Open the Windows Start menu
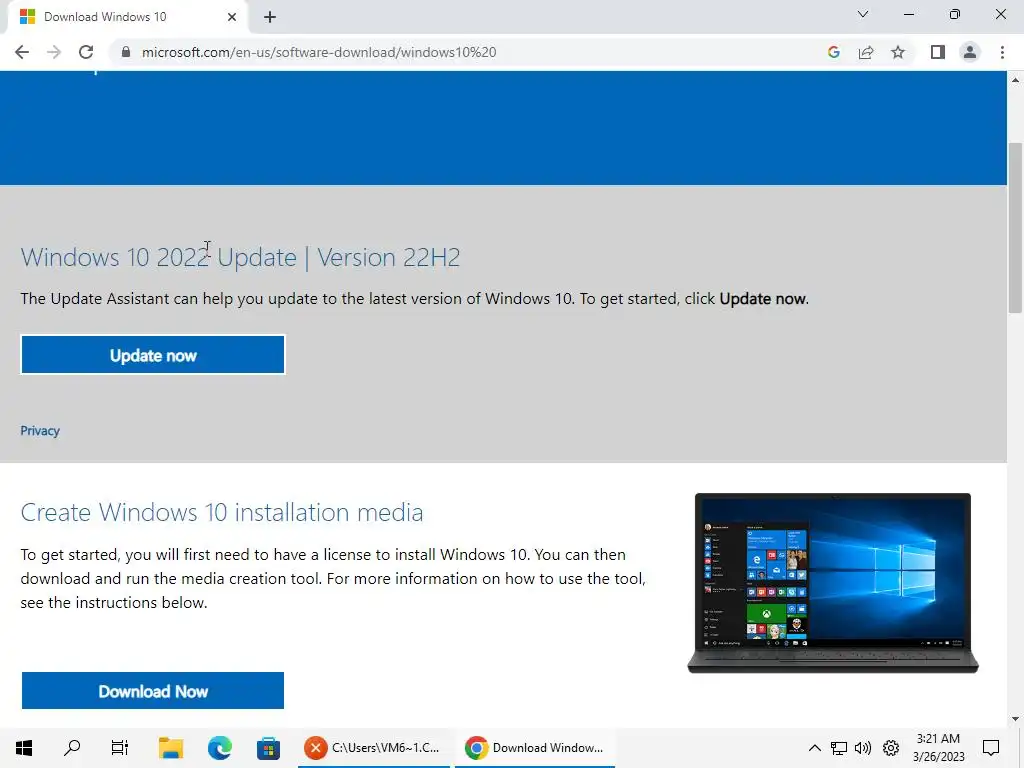1024x768 pixels. click(24, 748)
